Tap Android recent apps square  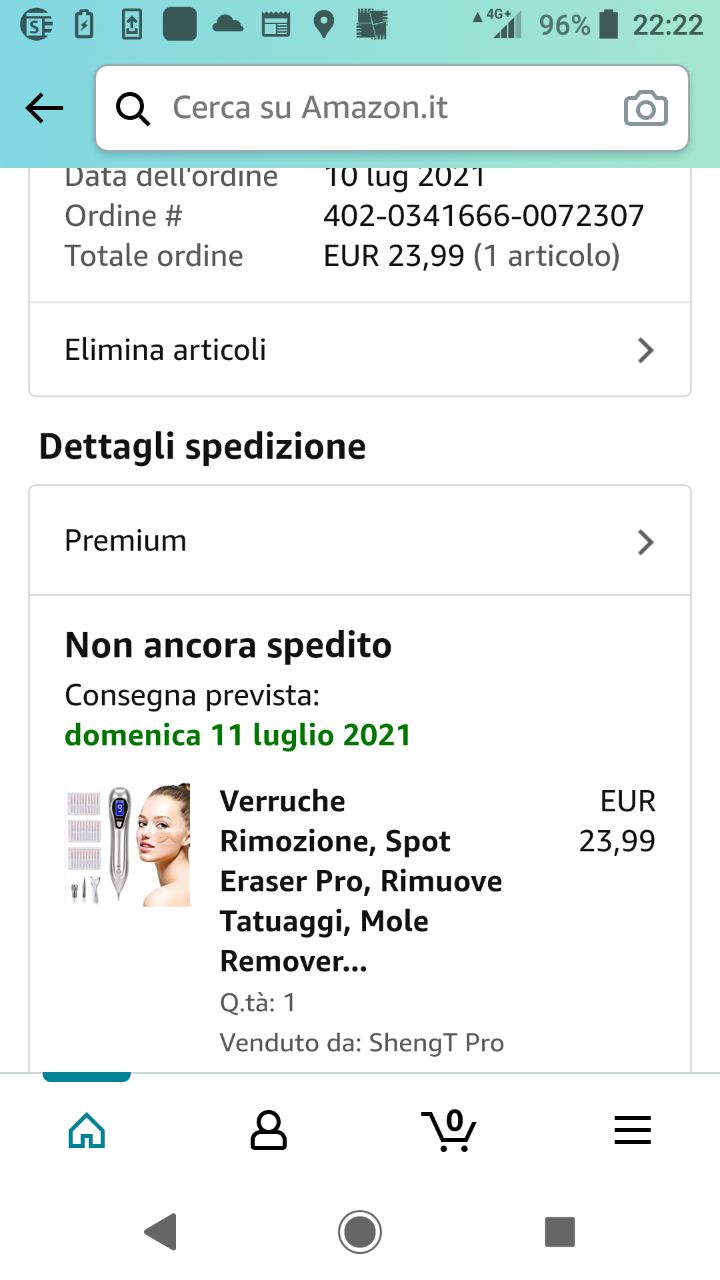pos(559,1231)
